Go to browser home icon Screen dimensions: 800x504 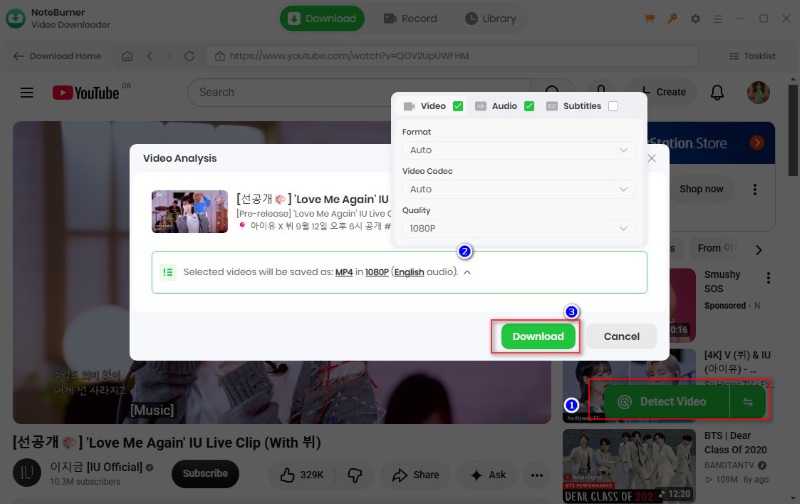coord(127,56)
